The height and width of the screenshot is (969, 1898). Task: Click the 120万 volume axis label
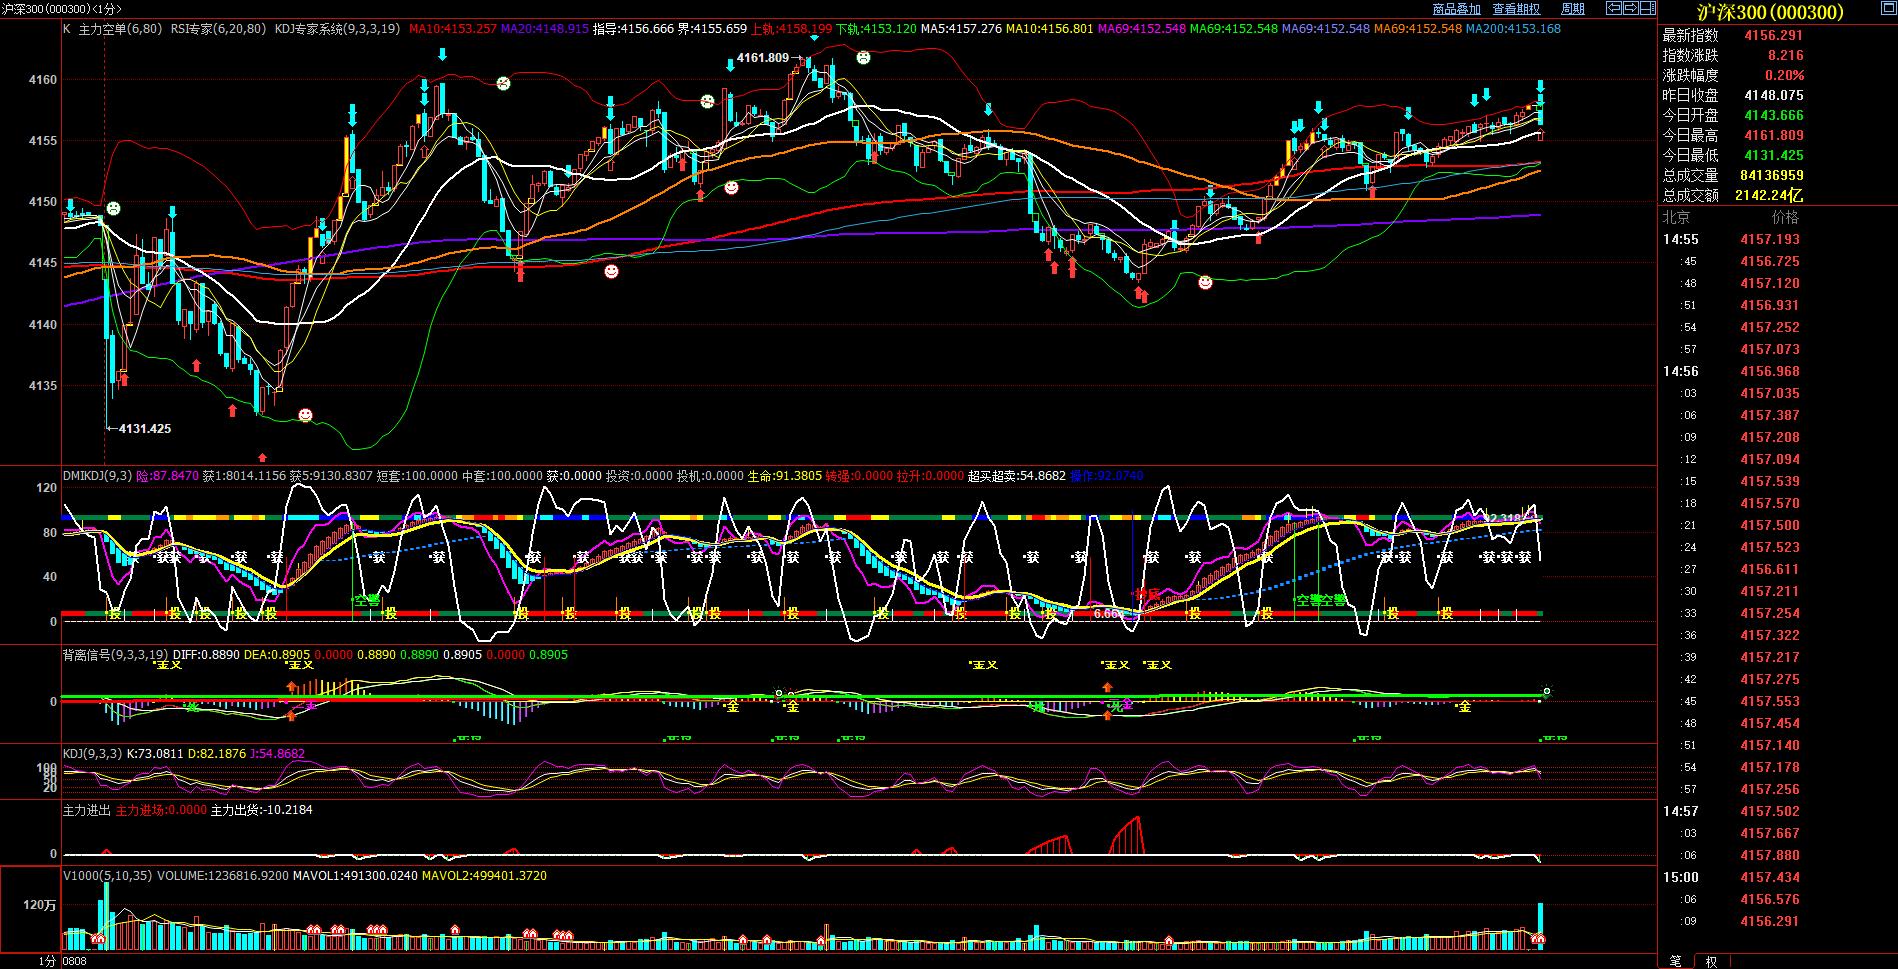click(40, 904)
